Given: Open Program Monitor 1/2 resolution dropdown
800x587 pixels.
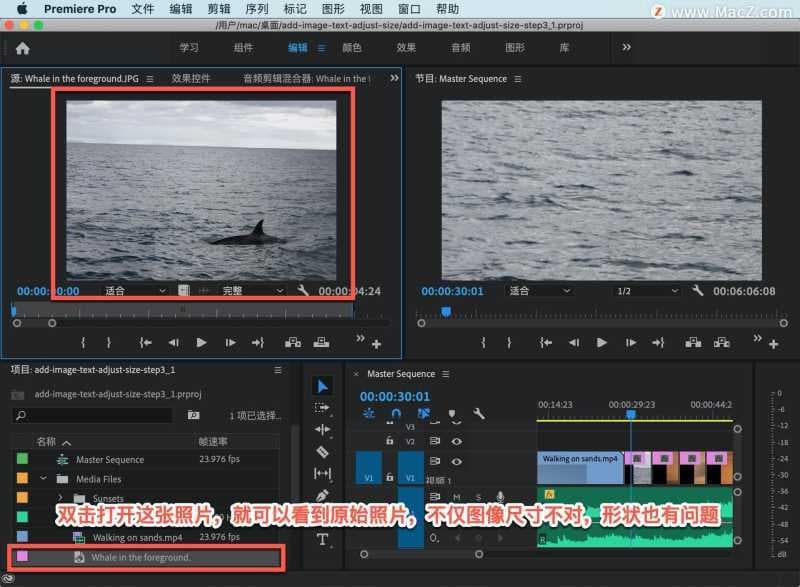Looking at the screenshot, I should tap(649, 291).
